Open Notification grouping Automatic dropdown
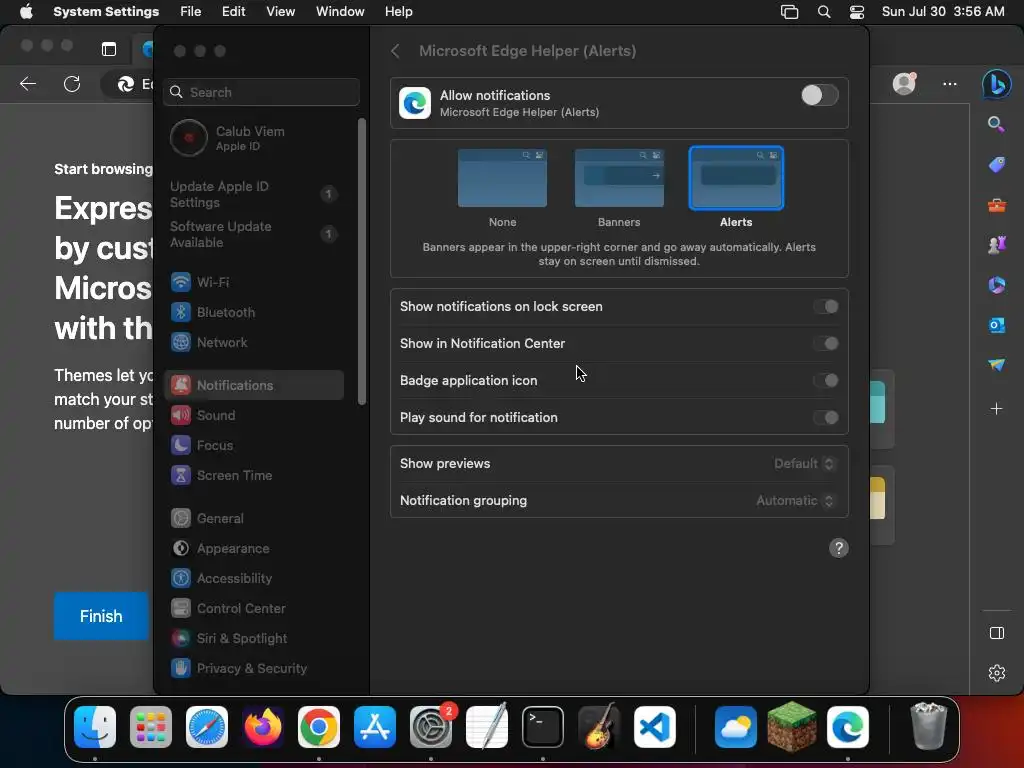The width and height of the screenshot is (1024, 768). point(795,501)
